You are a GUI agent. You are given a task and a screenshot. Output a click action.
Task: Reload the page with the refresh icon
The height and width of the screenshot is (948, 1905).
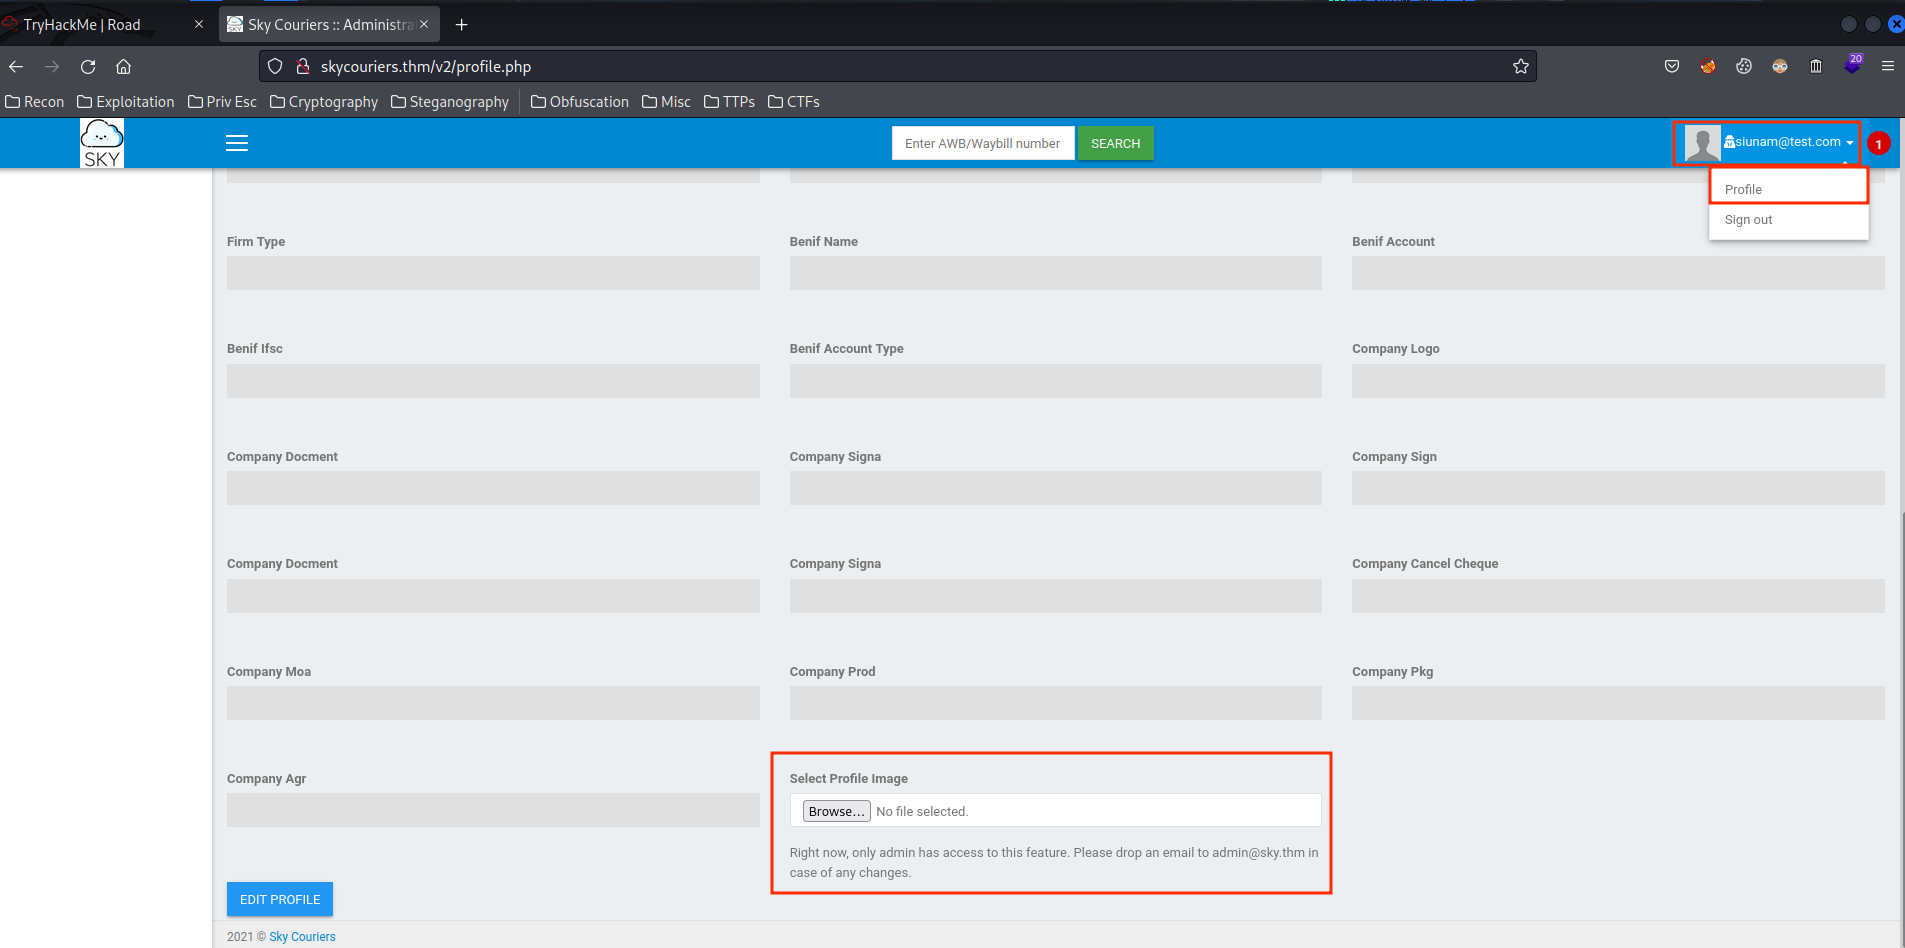88,67
